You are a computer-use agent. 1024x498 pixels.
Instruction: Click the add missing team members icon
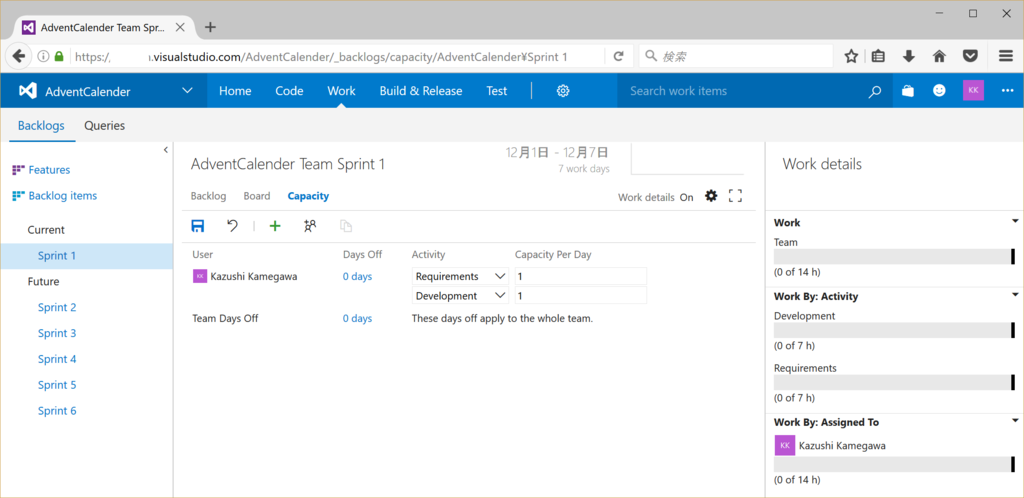310,226
